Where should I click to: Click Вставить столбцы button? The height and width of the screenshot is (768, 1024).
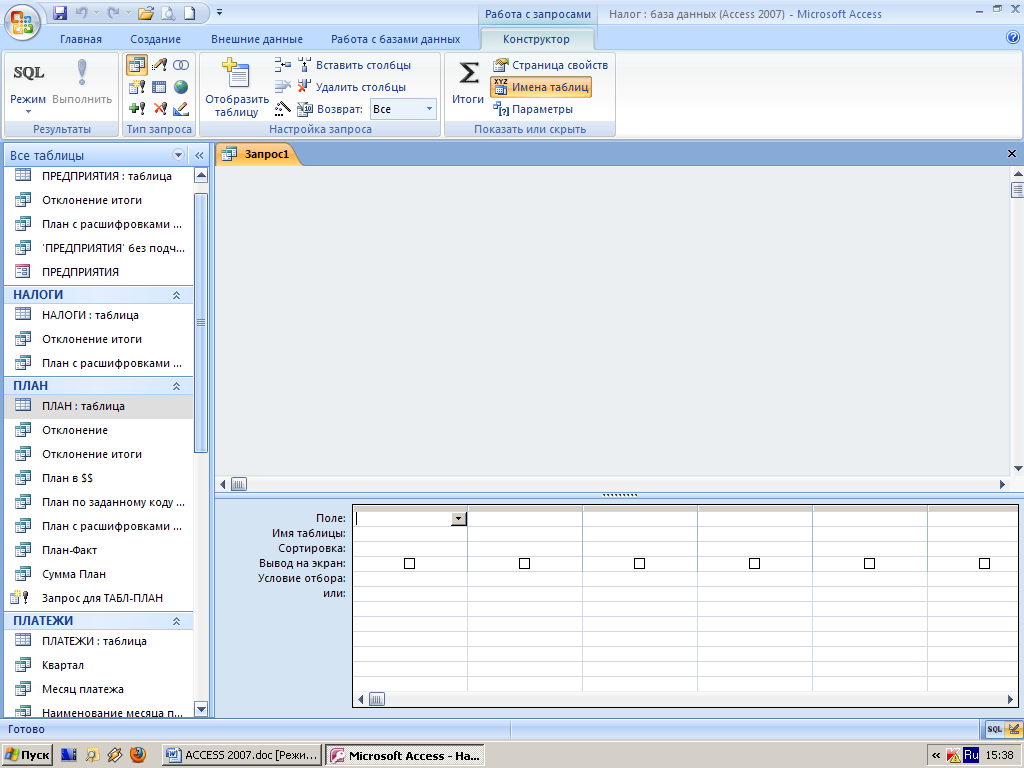[355, 65]
